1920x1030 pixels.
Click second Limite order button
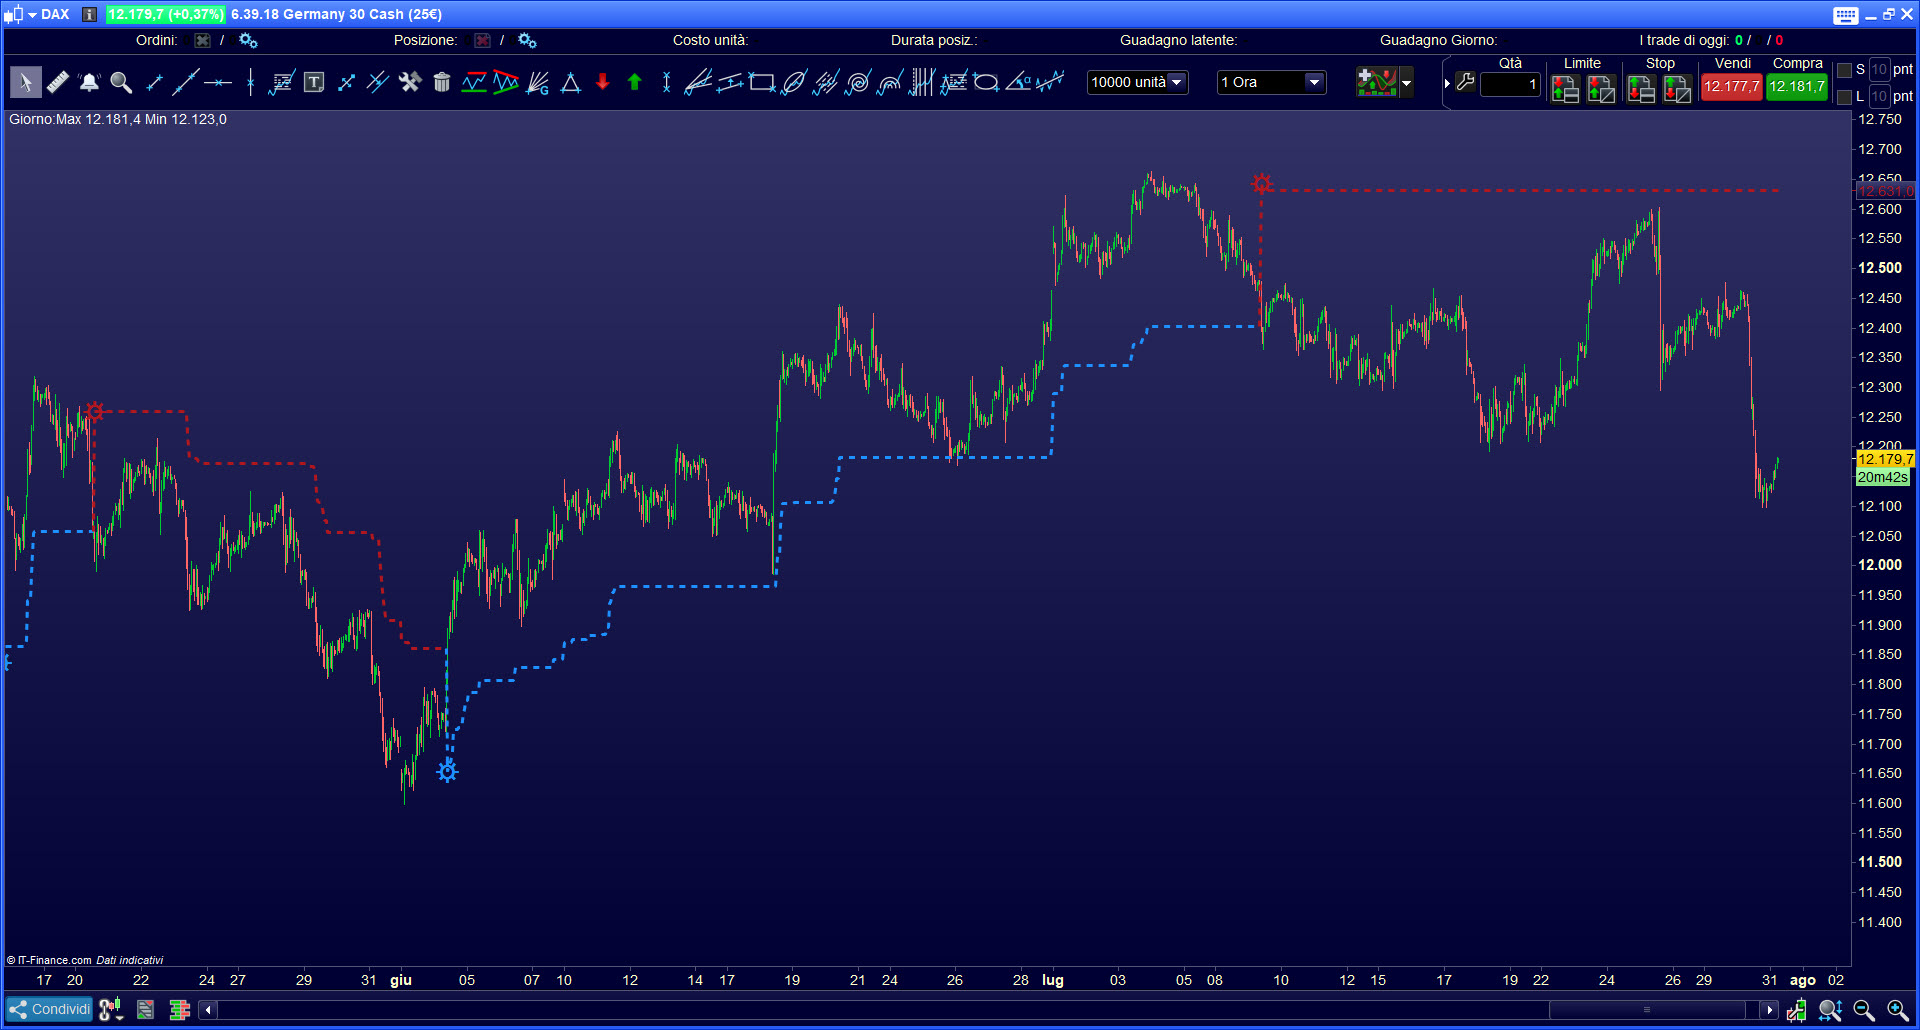coord(1601,88)
